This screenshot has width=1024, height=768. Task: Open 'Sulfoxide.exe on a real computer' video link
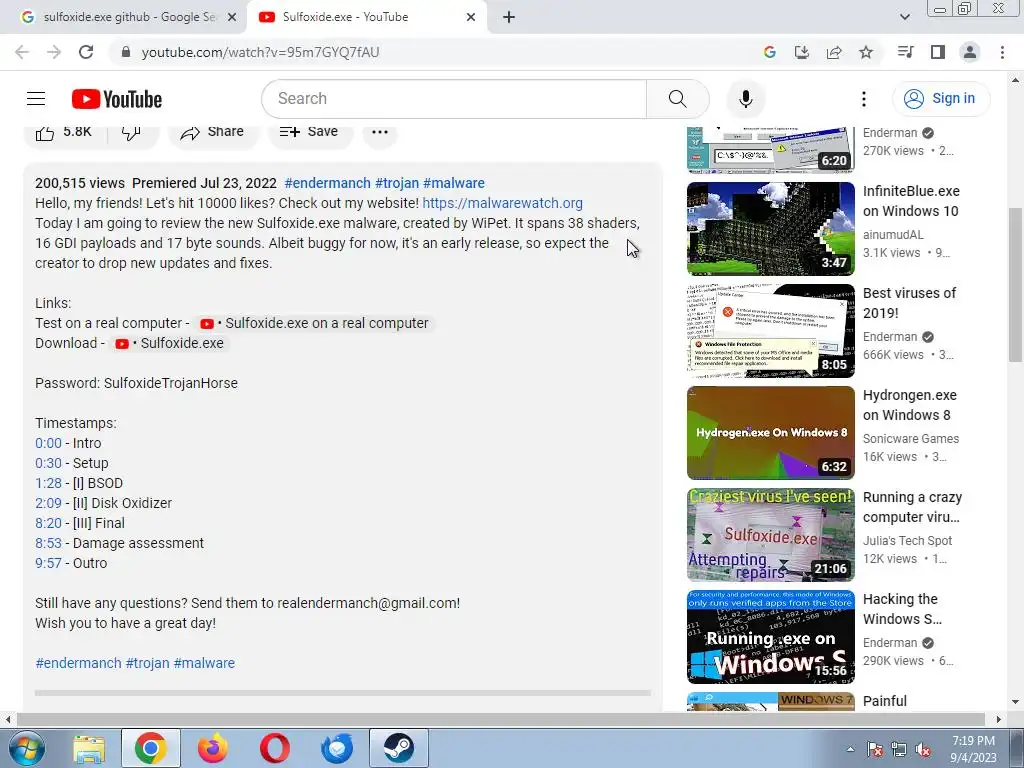(315, 323)
